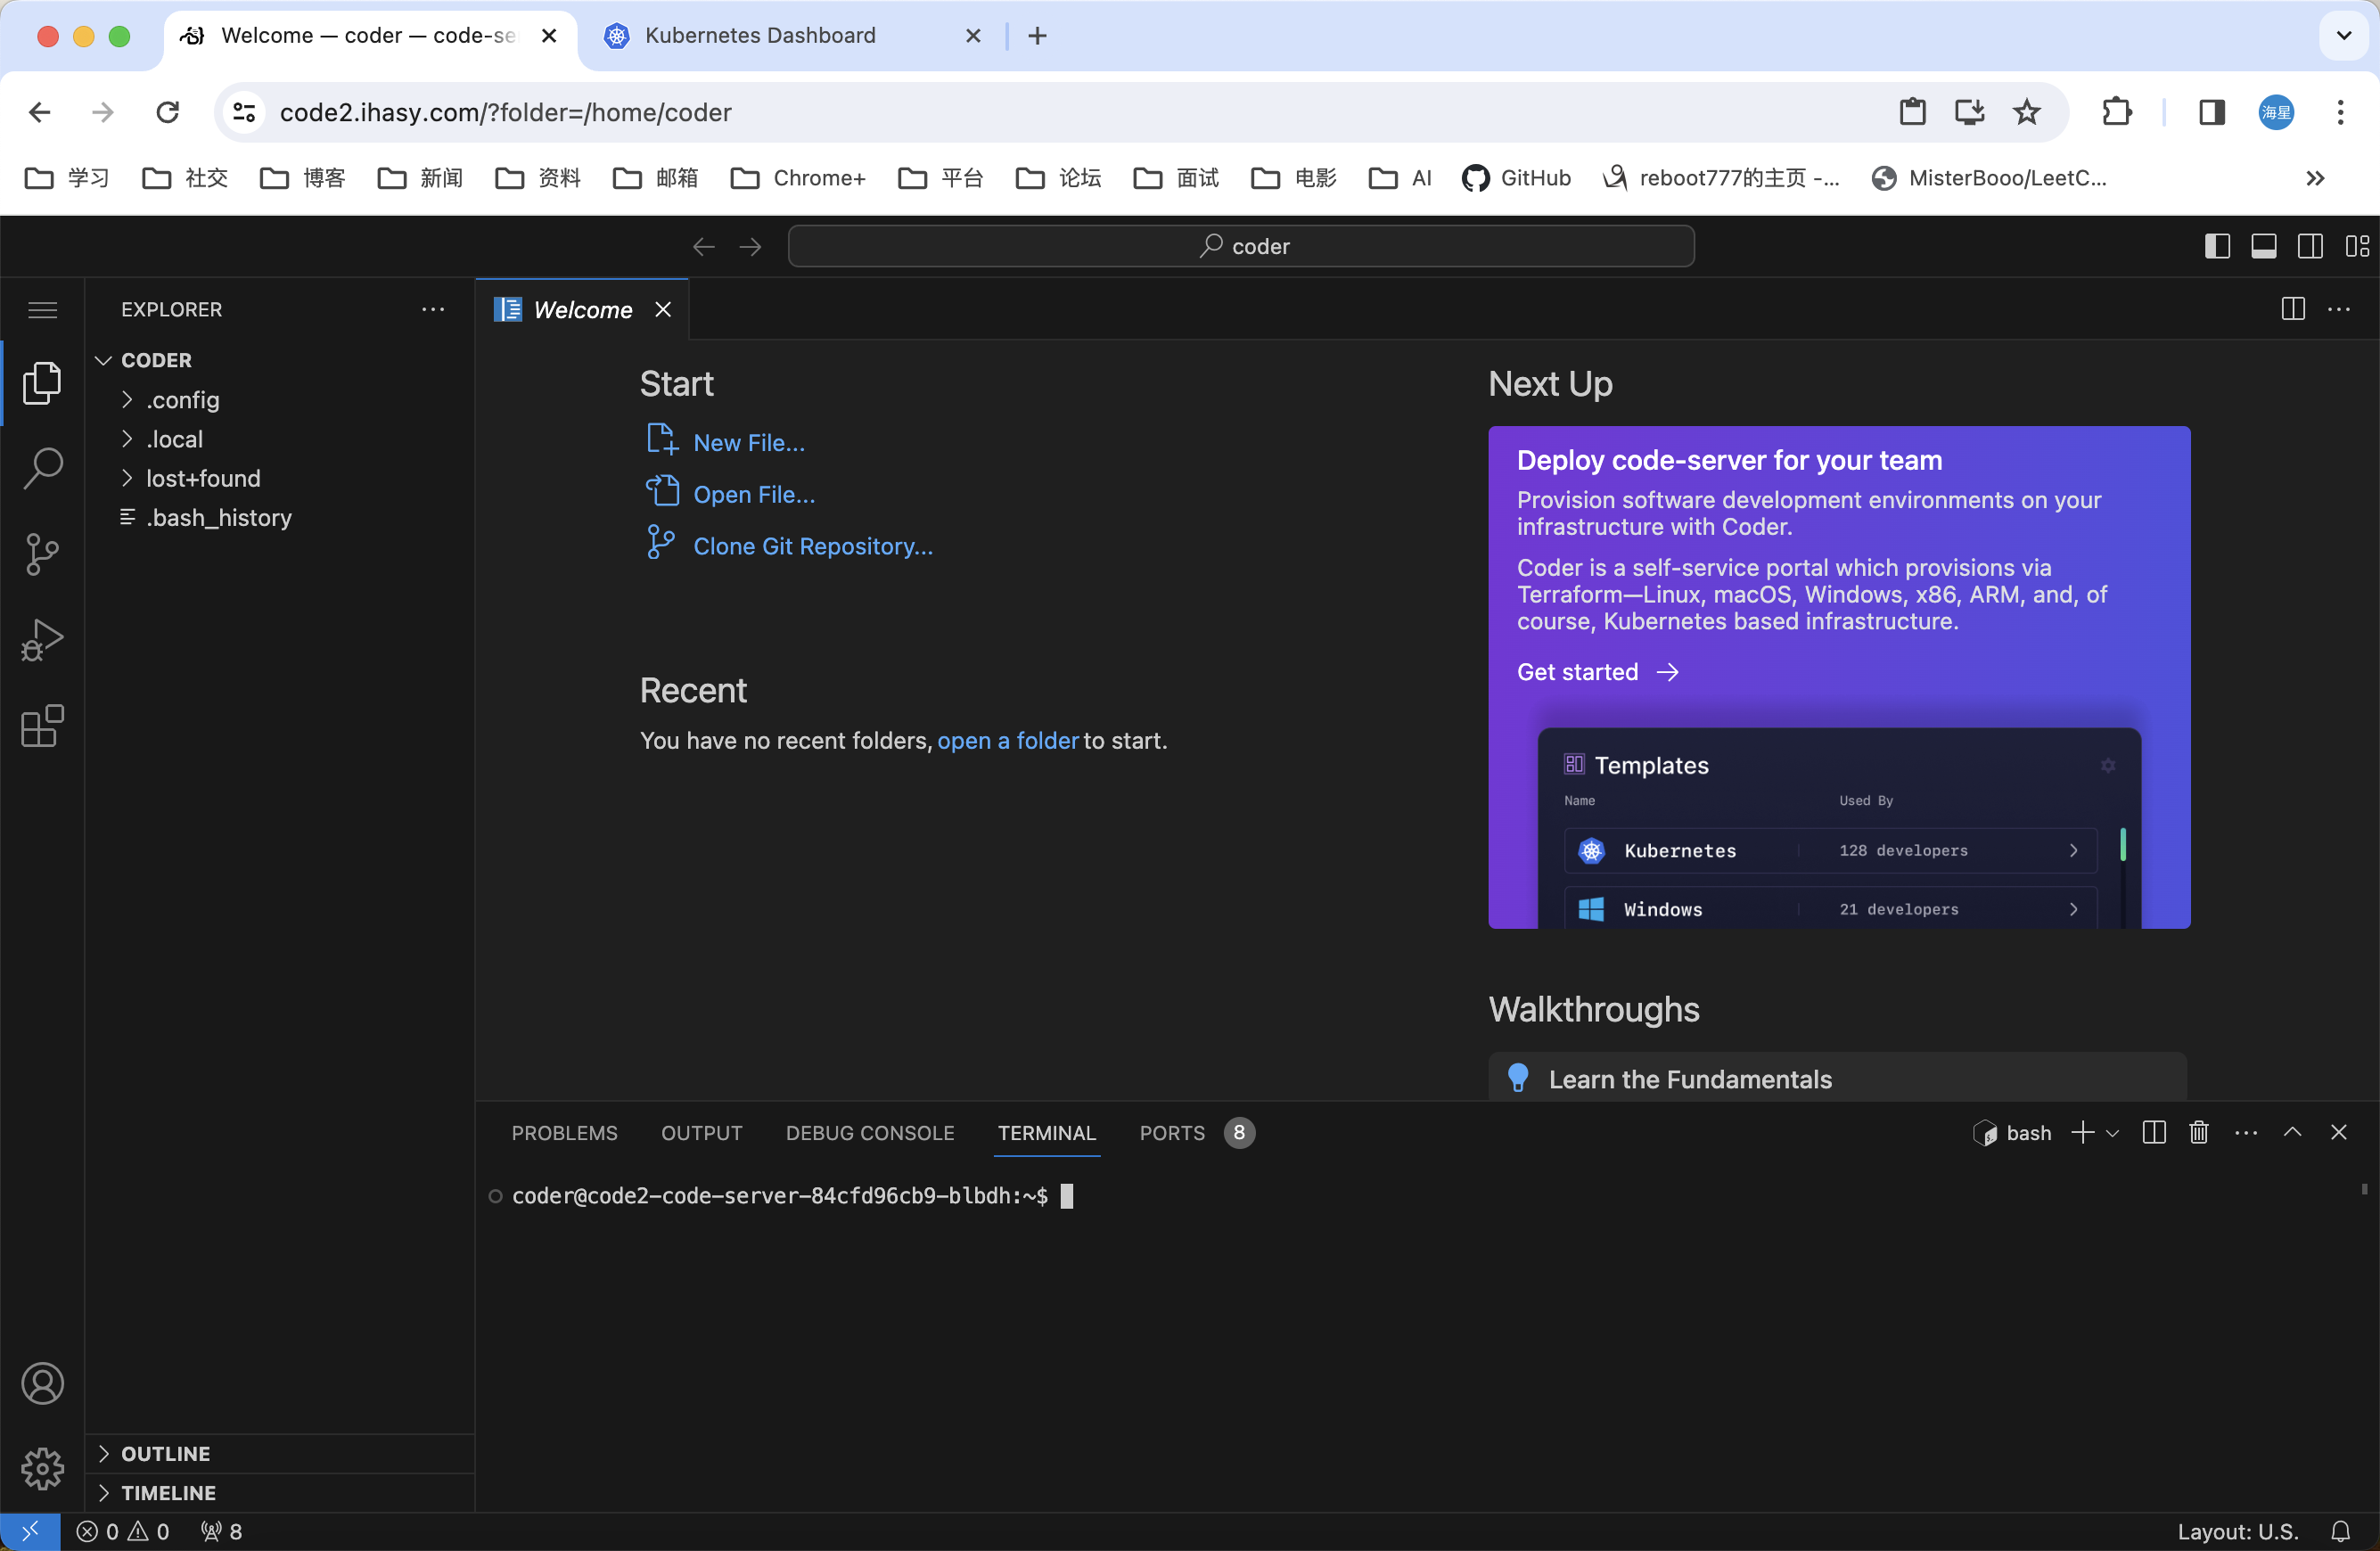Screen dimensions: 2380x1551
Task: Open the Search view in activity bar
Action: click(42, 467)
